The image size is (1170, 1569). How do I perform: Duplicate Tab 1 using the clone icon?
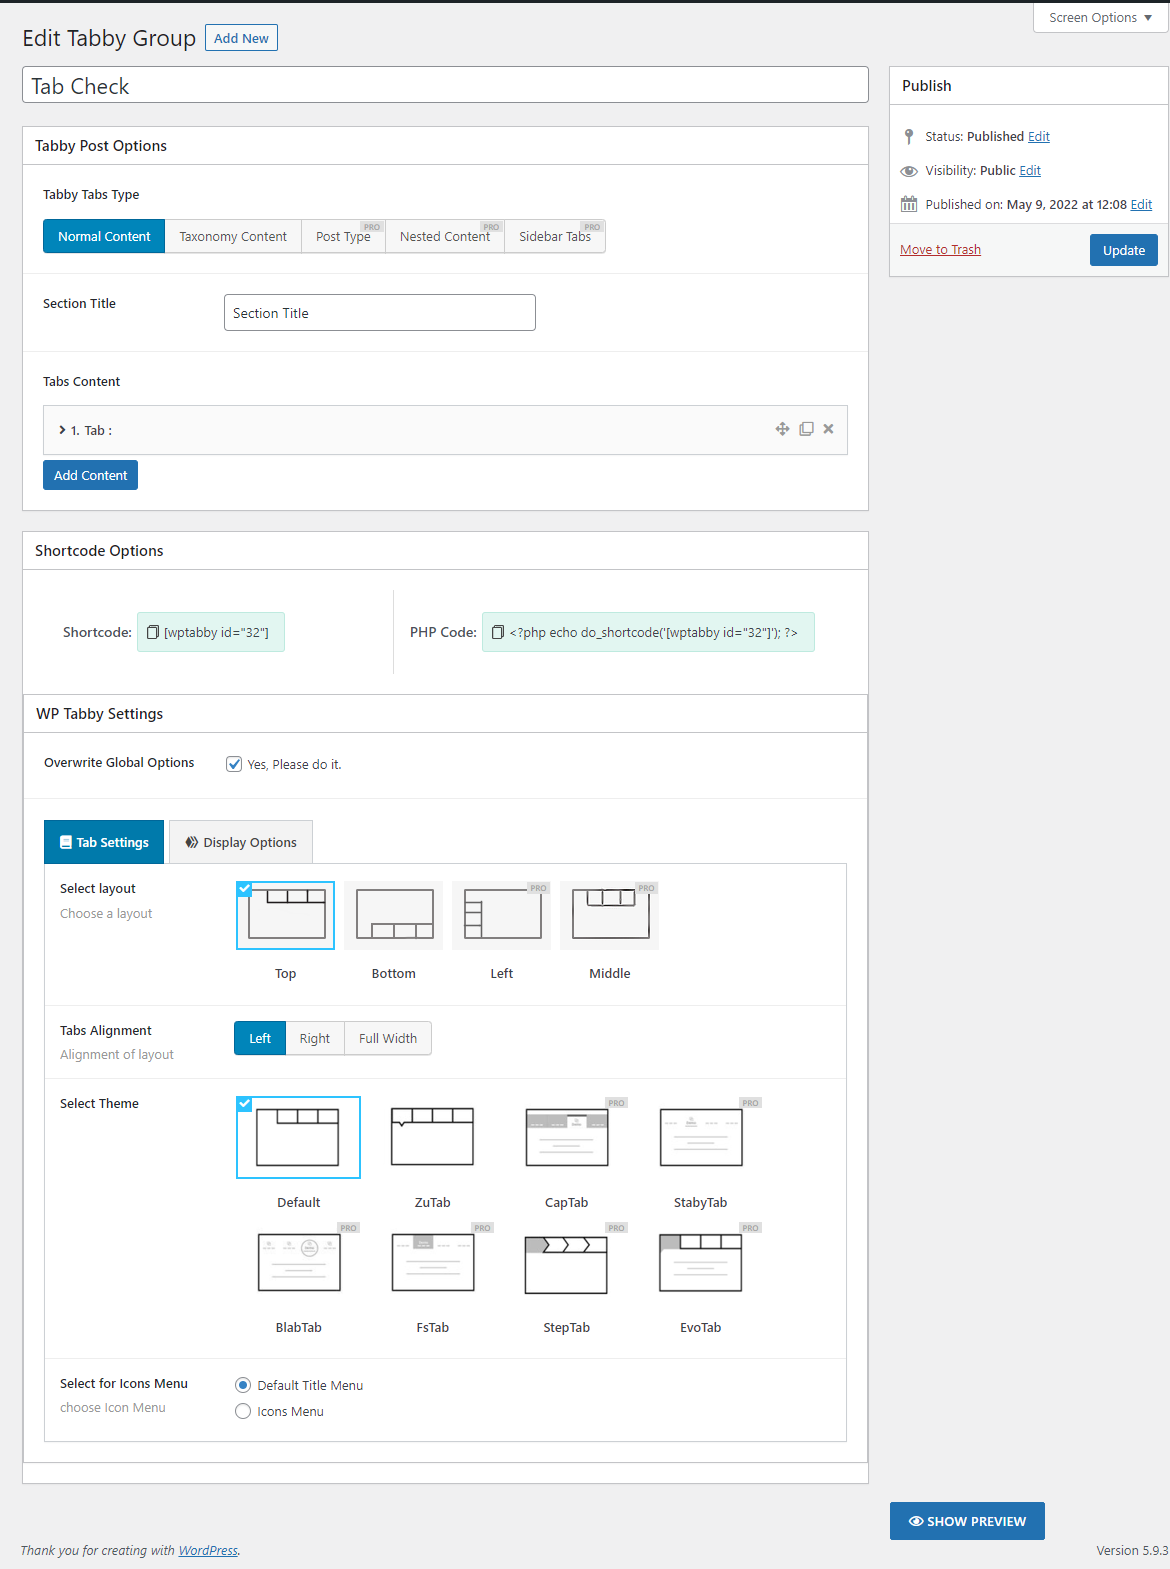tap(806, 429)
